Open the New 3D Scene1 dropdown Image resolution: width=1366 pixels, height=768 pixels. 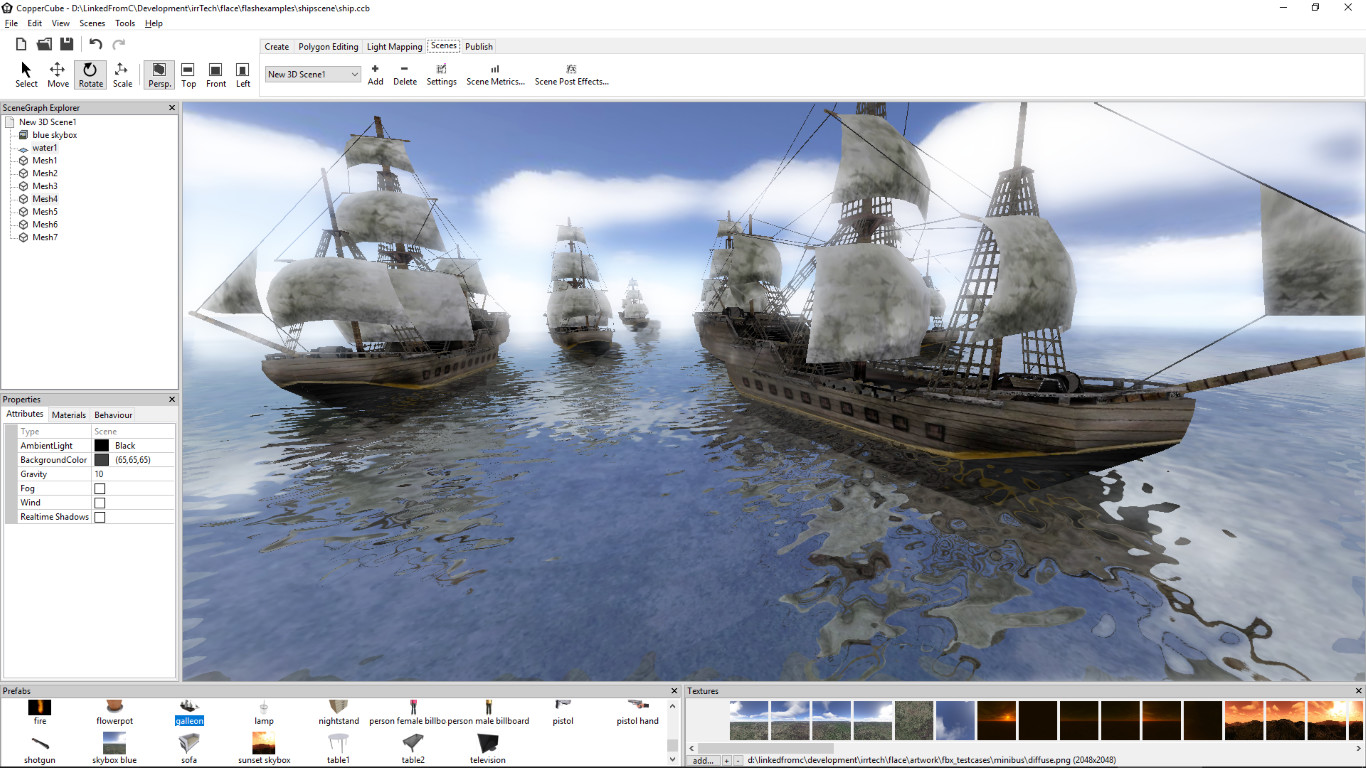[355, 74]
